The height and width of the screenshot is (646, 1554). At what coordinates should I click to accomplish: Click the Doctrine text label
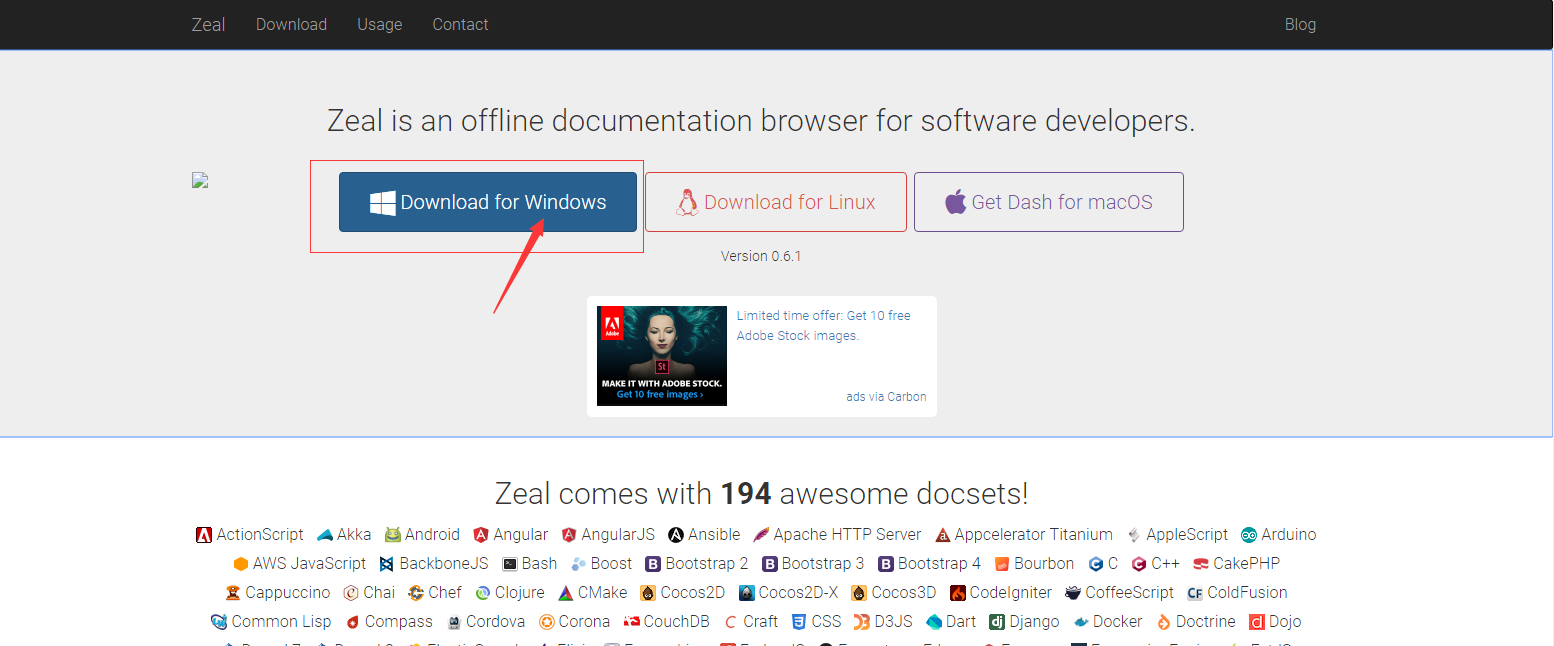pyautogui.click(x=1206, y=622)
